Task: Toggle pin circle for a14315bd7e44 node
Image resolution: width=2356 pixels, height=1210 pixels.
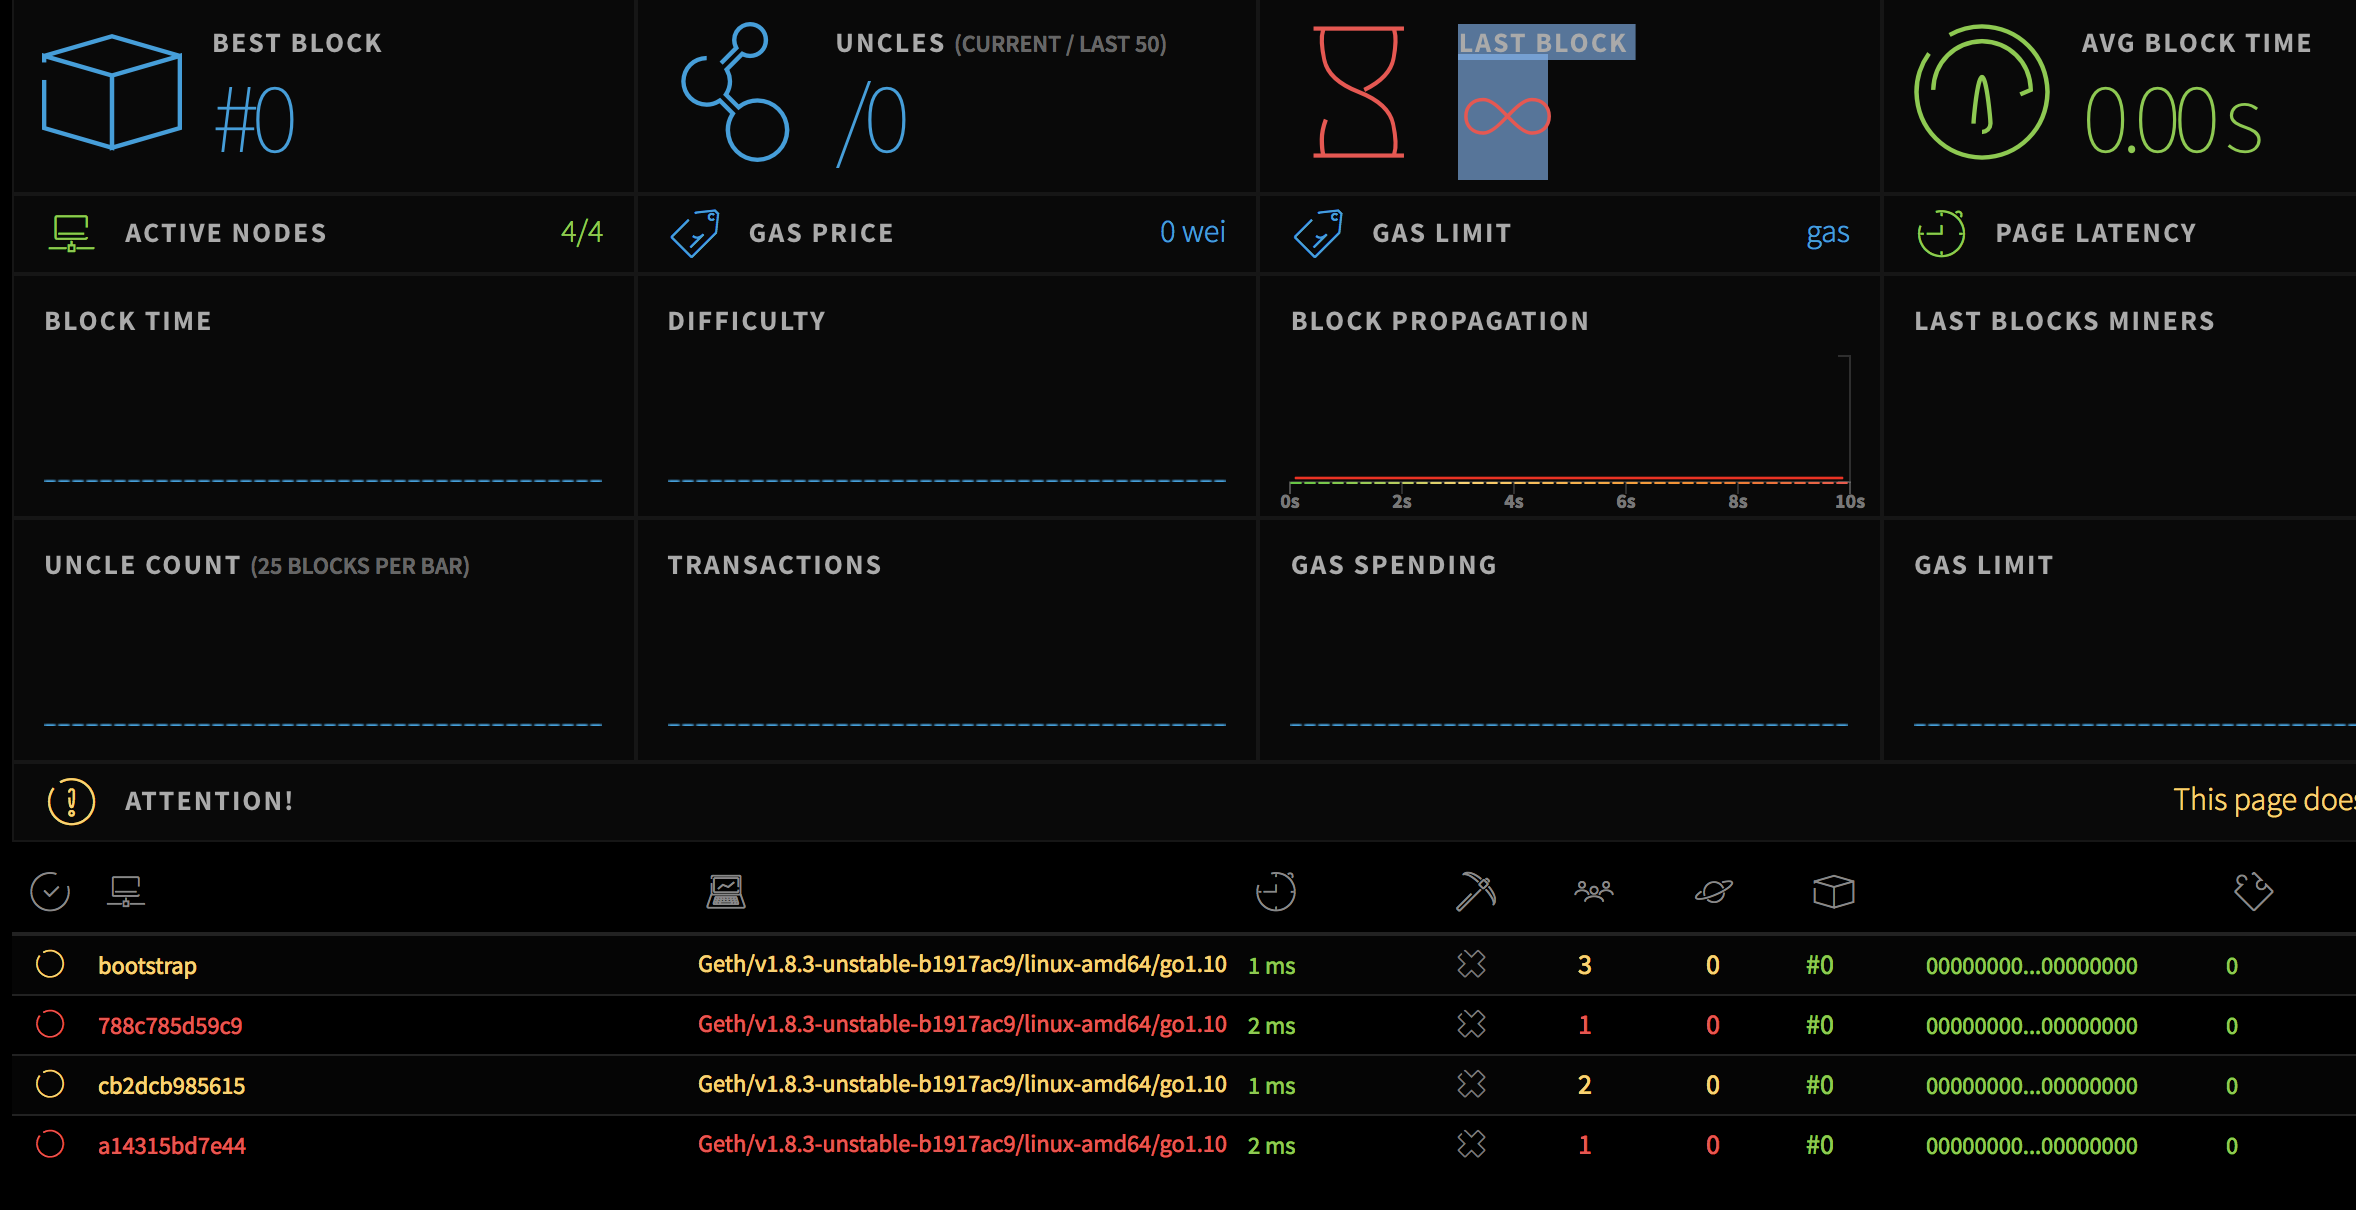Action: pyautogui.click(x=50, y=1144)
